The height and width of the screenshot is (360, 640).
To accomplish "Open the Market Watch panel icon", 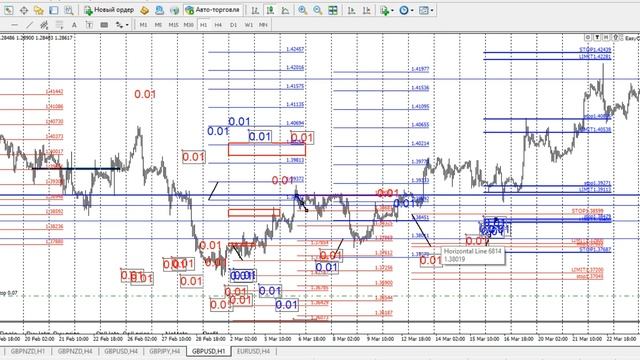I will pos(9,10).
